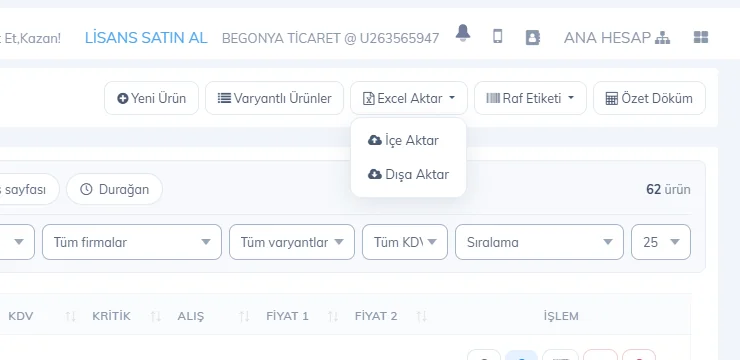This screenshot has height=360, width=740.
Task: Click the plus icon in Yeni Ürün
Action: [123, 99]
